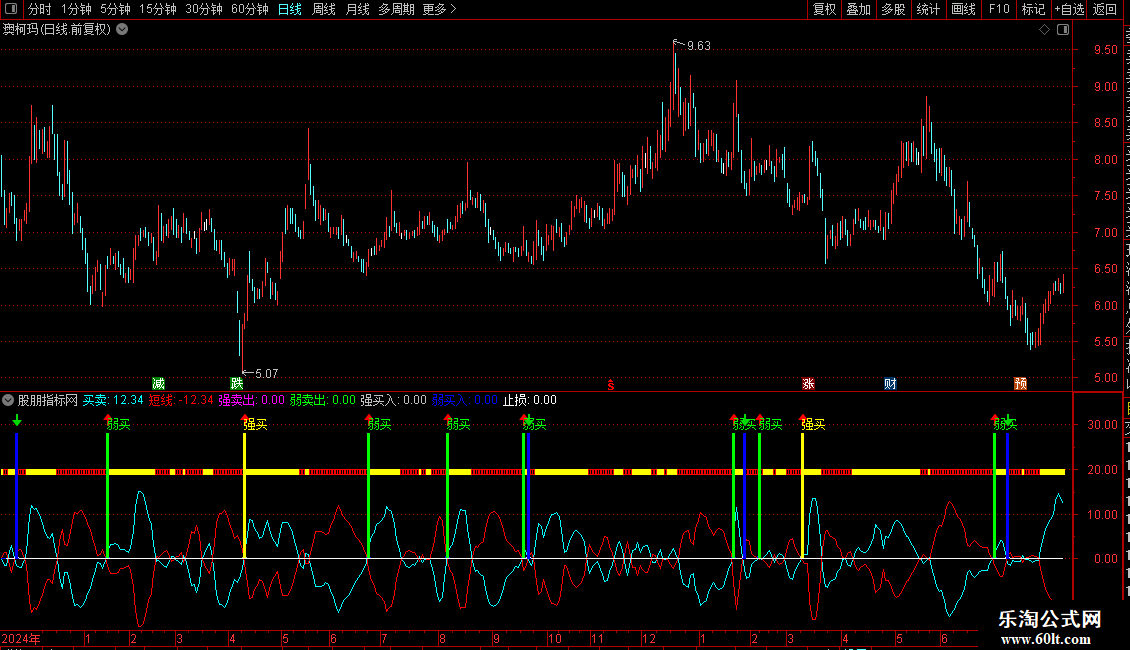This screenshot has height=650, width=1130.
Task: Click the yellow 强买 signal near April
Action: [255, 424]
